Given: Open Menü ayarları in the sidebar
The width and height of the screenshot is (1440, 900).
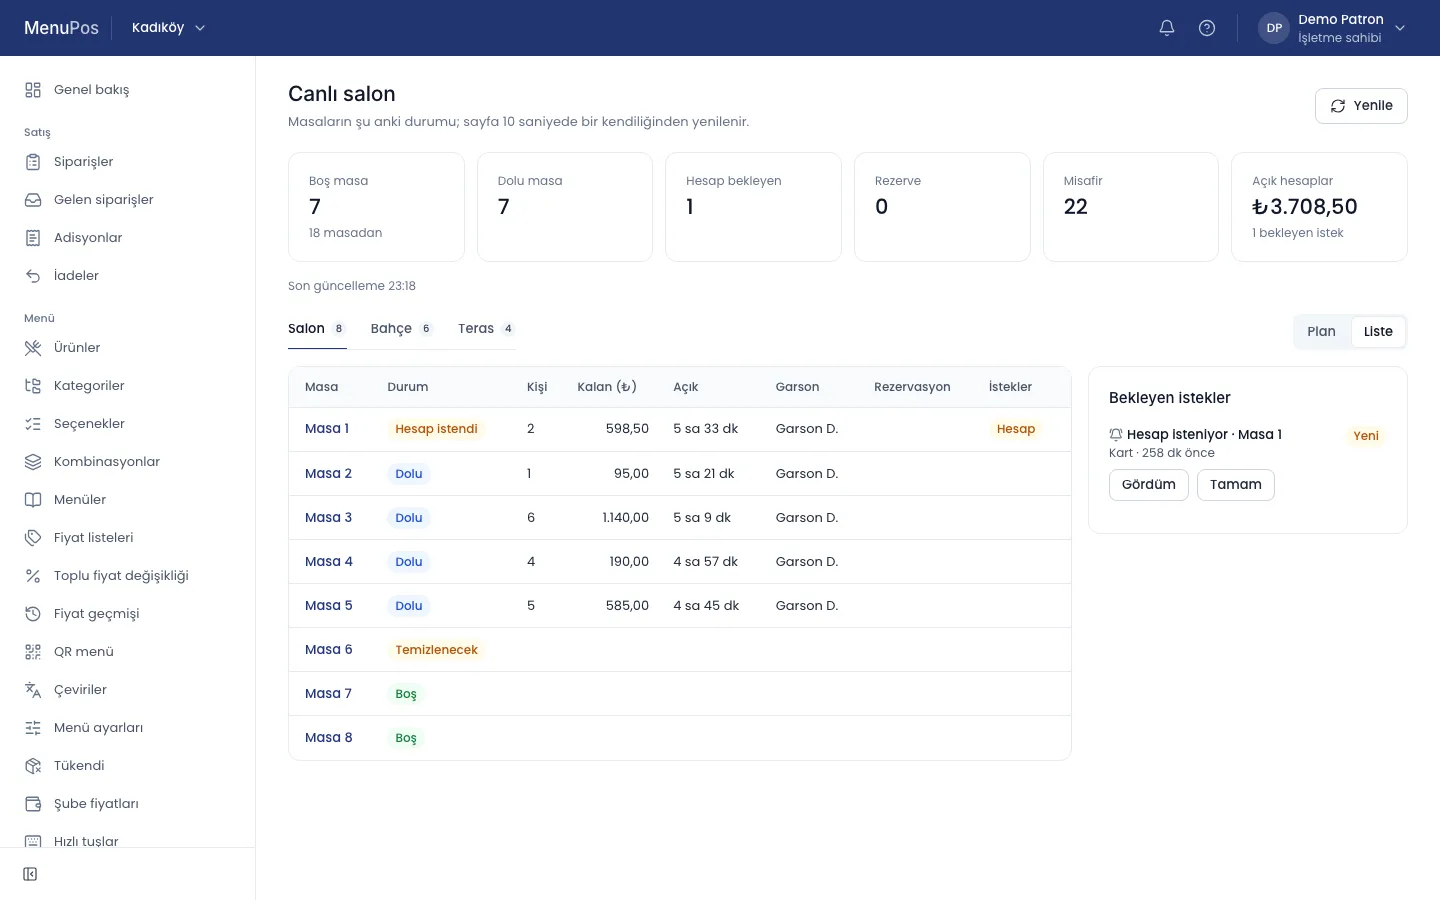Looking at the screenshot, I should 128,728.
